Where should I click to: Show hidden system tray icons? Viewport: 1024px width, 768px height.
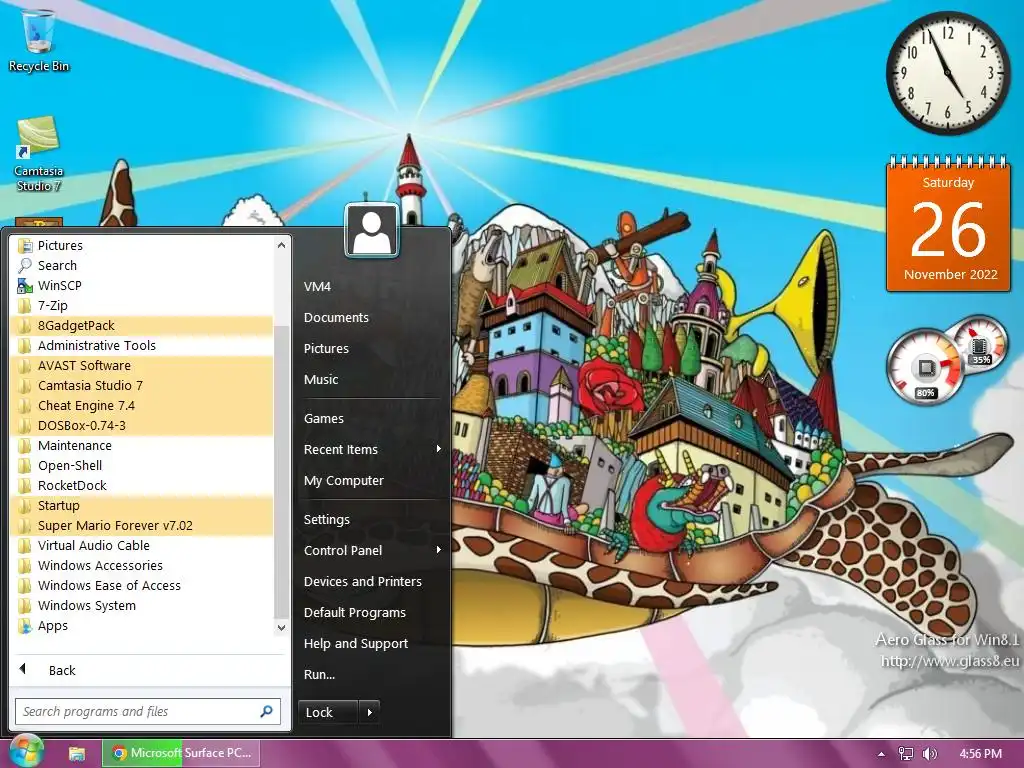point(881,754)
